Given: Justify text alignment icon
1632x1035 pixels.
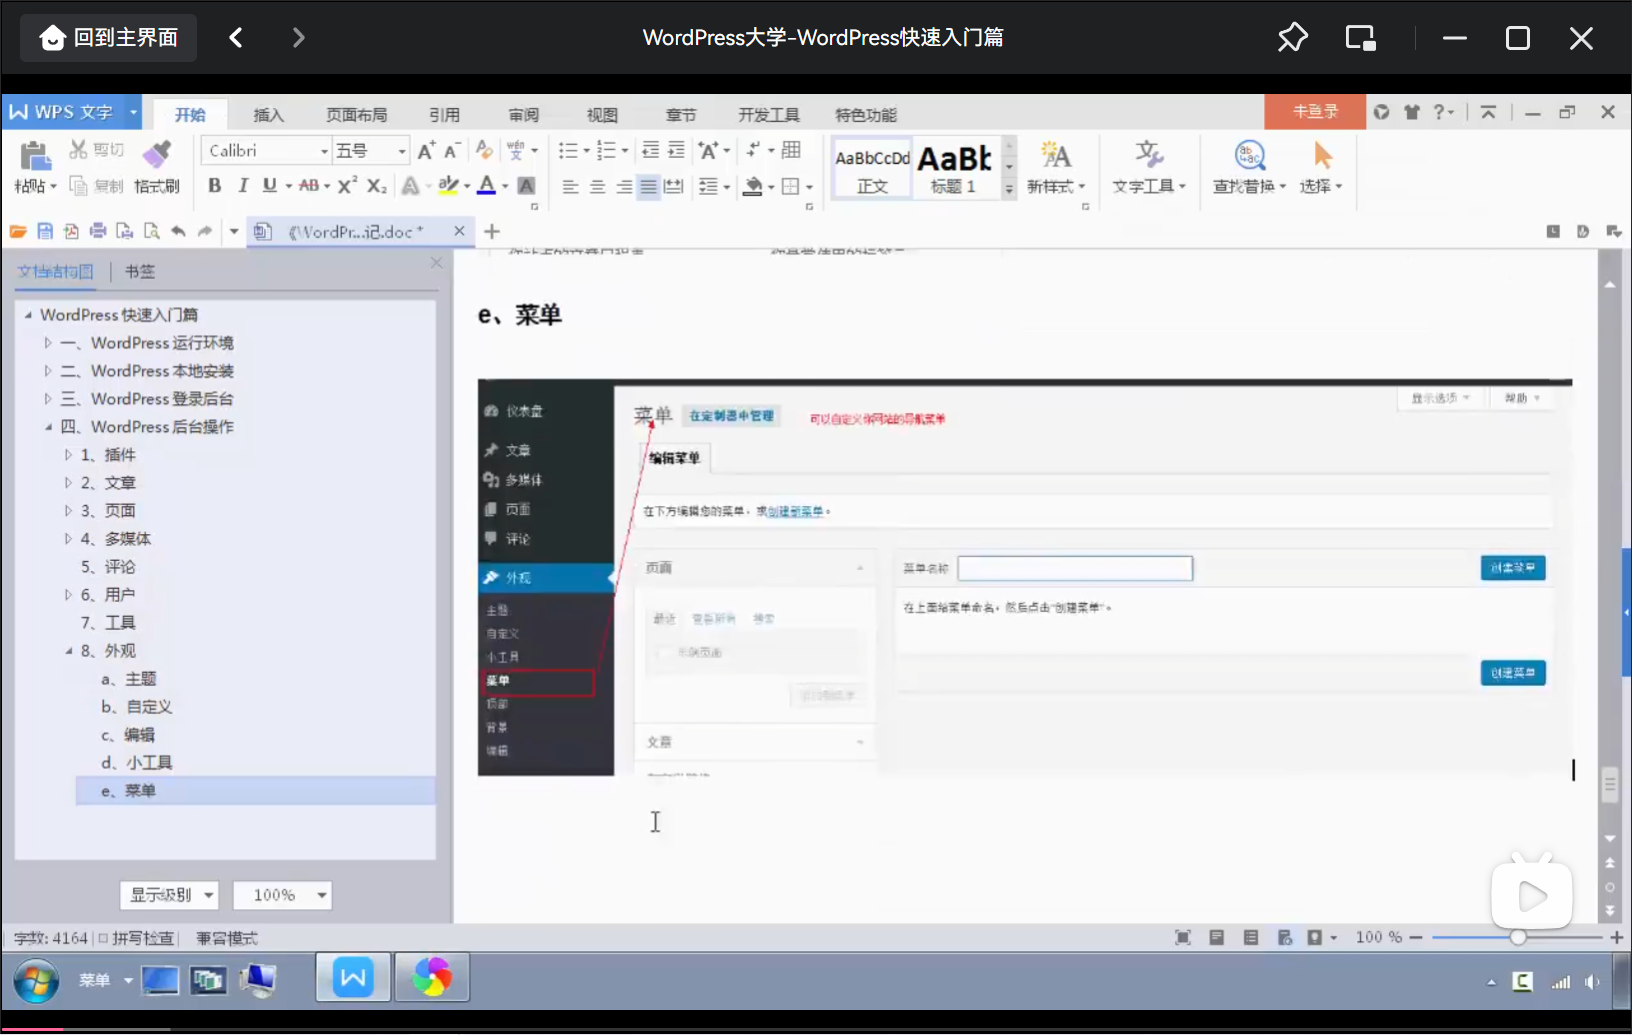Looking at the screenshot, I should coord(649,187).
